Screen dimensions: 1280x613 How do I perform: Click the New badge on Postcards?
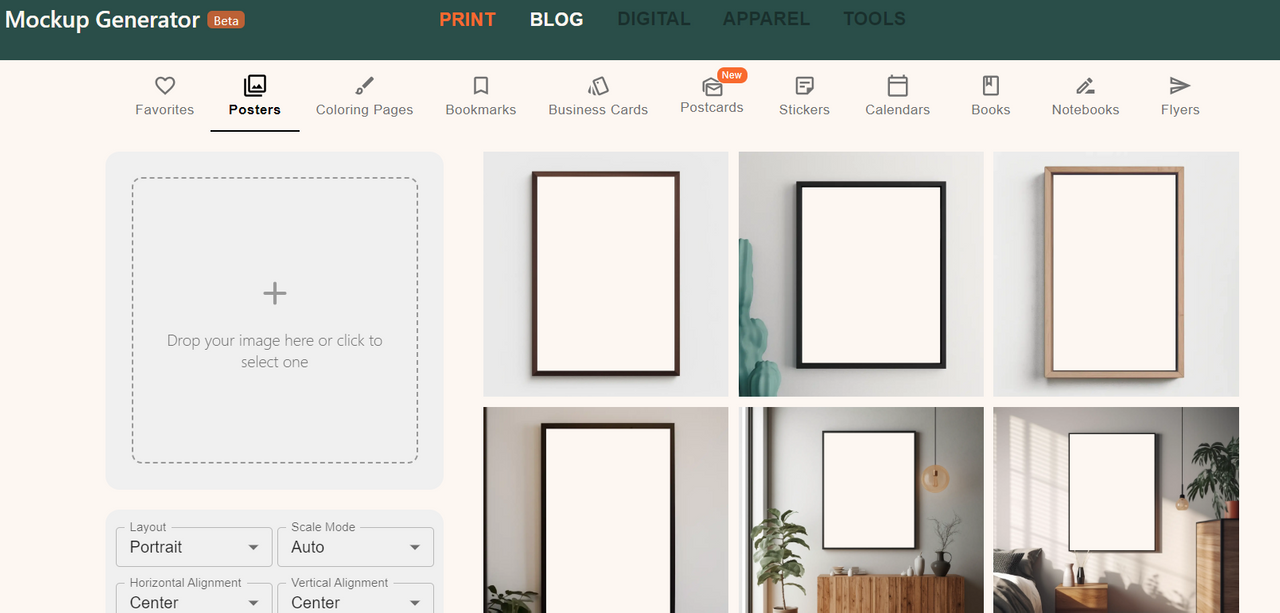(x=732, y=75)
